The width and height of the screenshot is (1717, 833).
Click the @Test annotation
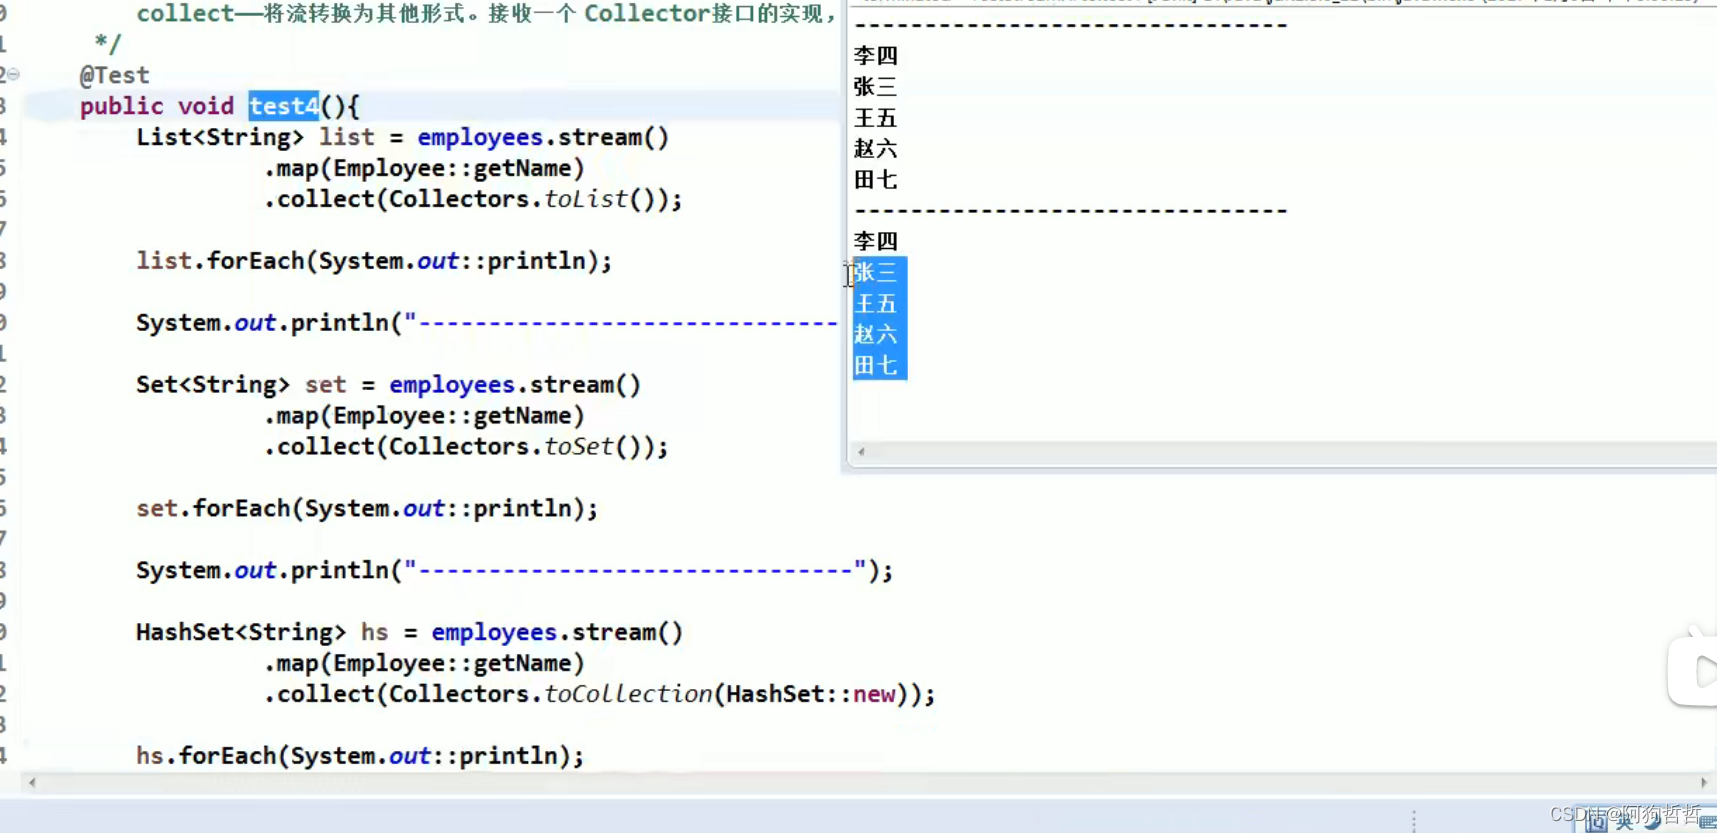pyautogui.click(x=115, y=75)
